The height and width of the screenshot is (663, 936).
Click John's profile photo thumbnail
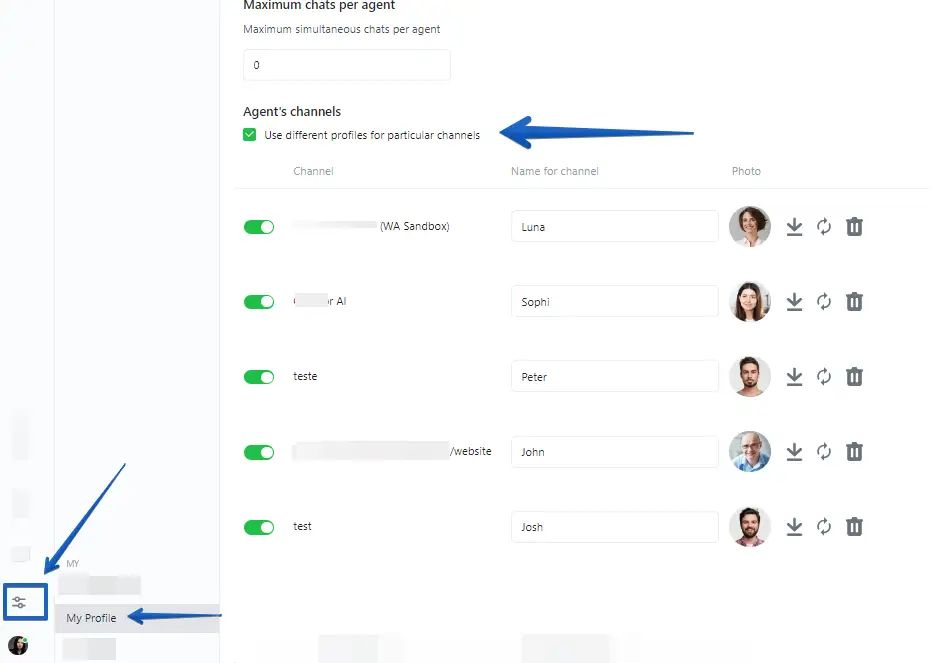750,452
